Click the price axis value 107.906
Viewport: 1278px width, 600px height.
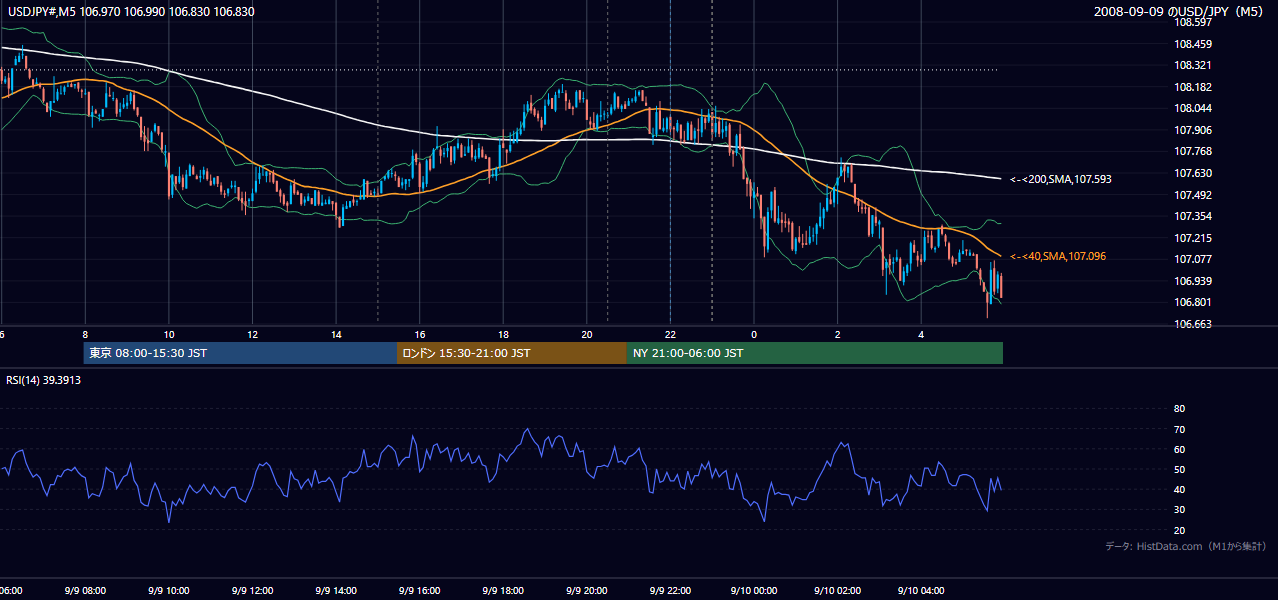point(1192,130)
